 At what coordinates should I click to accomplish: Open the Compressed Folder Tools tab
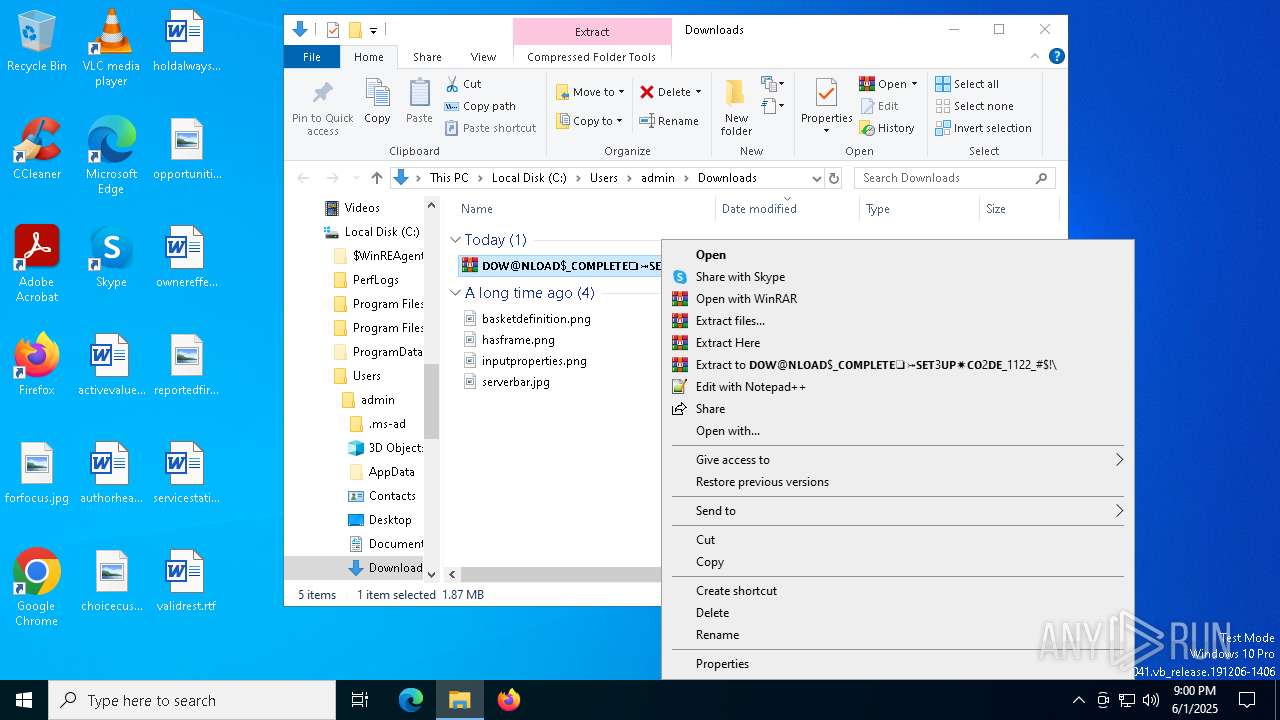[592, 57]
